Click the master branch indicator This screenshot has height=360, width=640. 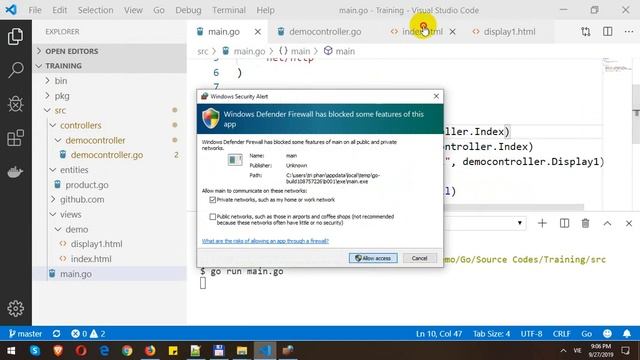[x=25, y=333]
